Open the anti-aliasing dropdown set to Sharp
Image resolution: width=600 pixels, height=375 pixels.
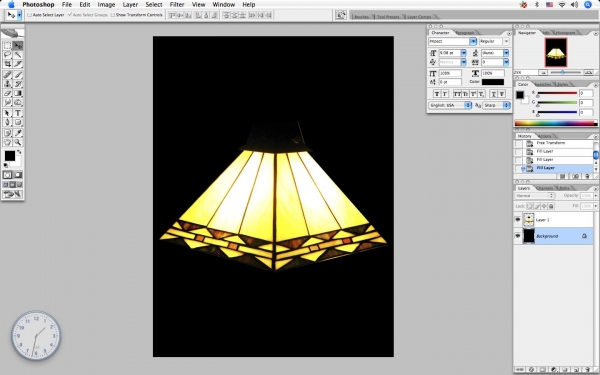point(496,105)
